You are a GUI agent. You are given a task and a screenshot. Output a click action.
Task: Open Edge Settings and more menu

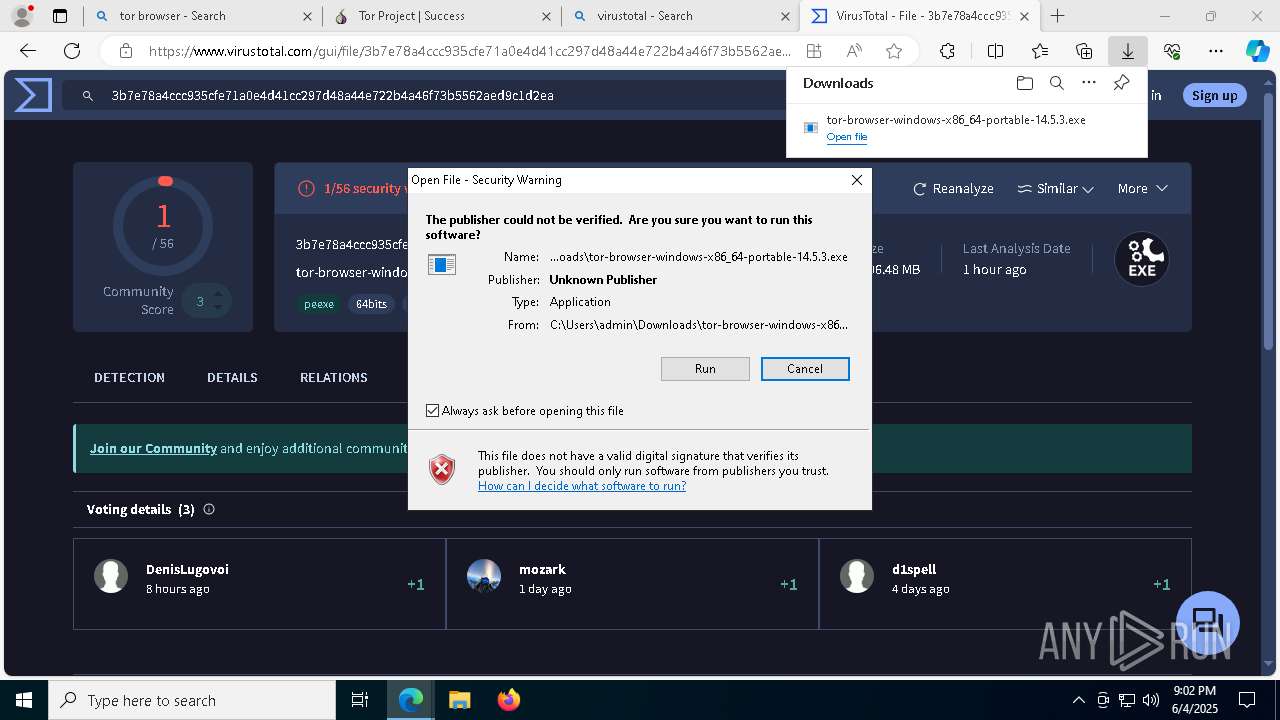click(1216, 51)
